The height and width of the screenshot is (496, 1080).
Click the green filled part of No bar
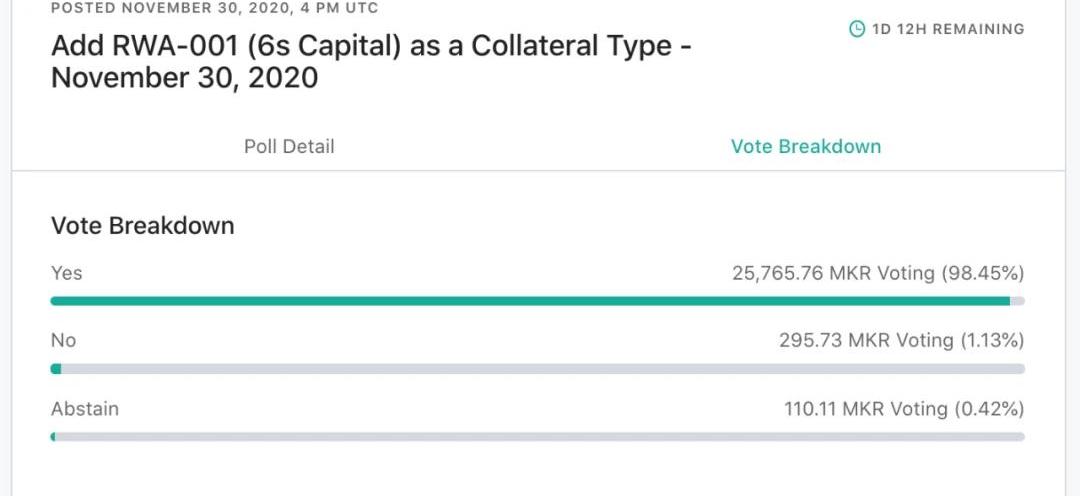coord(56,369)
